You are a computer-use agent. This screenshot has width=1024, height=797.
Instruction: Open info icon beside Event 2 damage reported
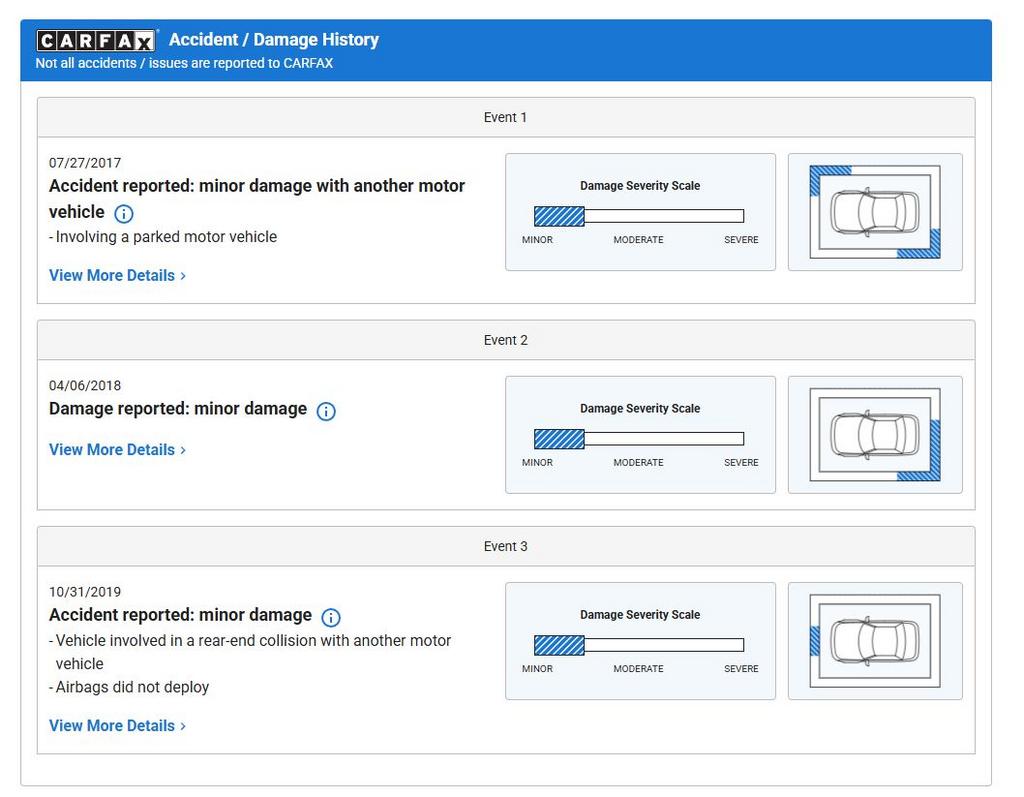pyautogui.click(x=326, y=411)
